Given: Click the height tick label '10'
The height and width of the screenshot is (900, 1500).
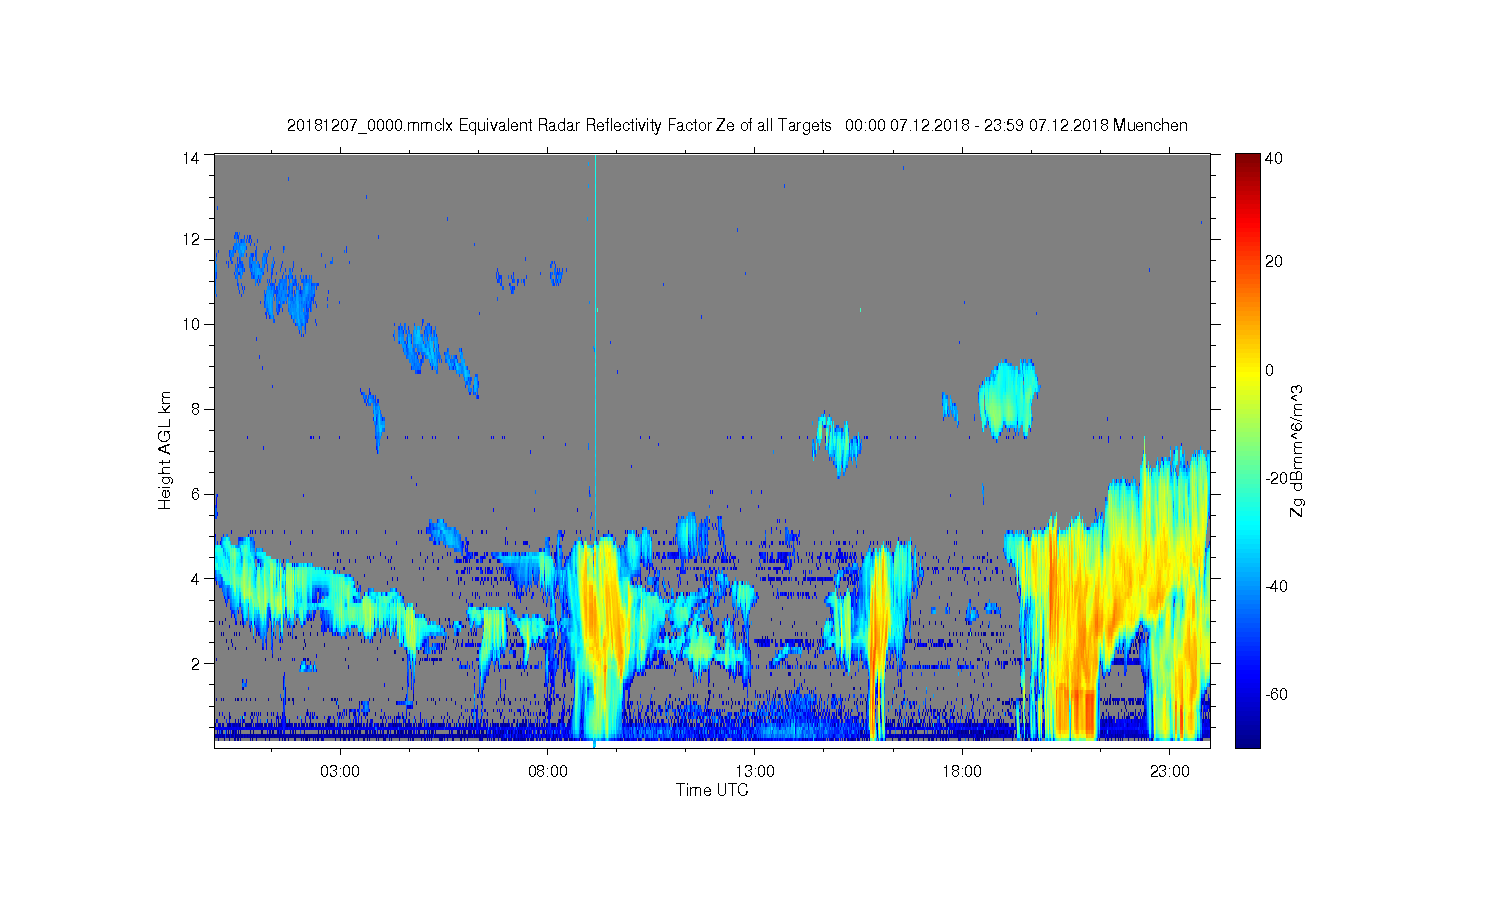Looking at the screenshot, I should [x=192, y=324].
